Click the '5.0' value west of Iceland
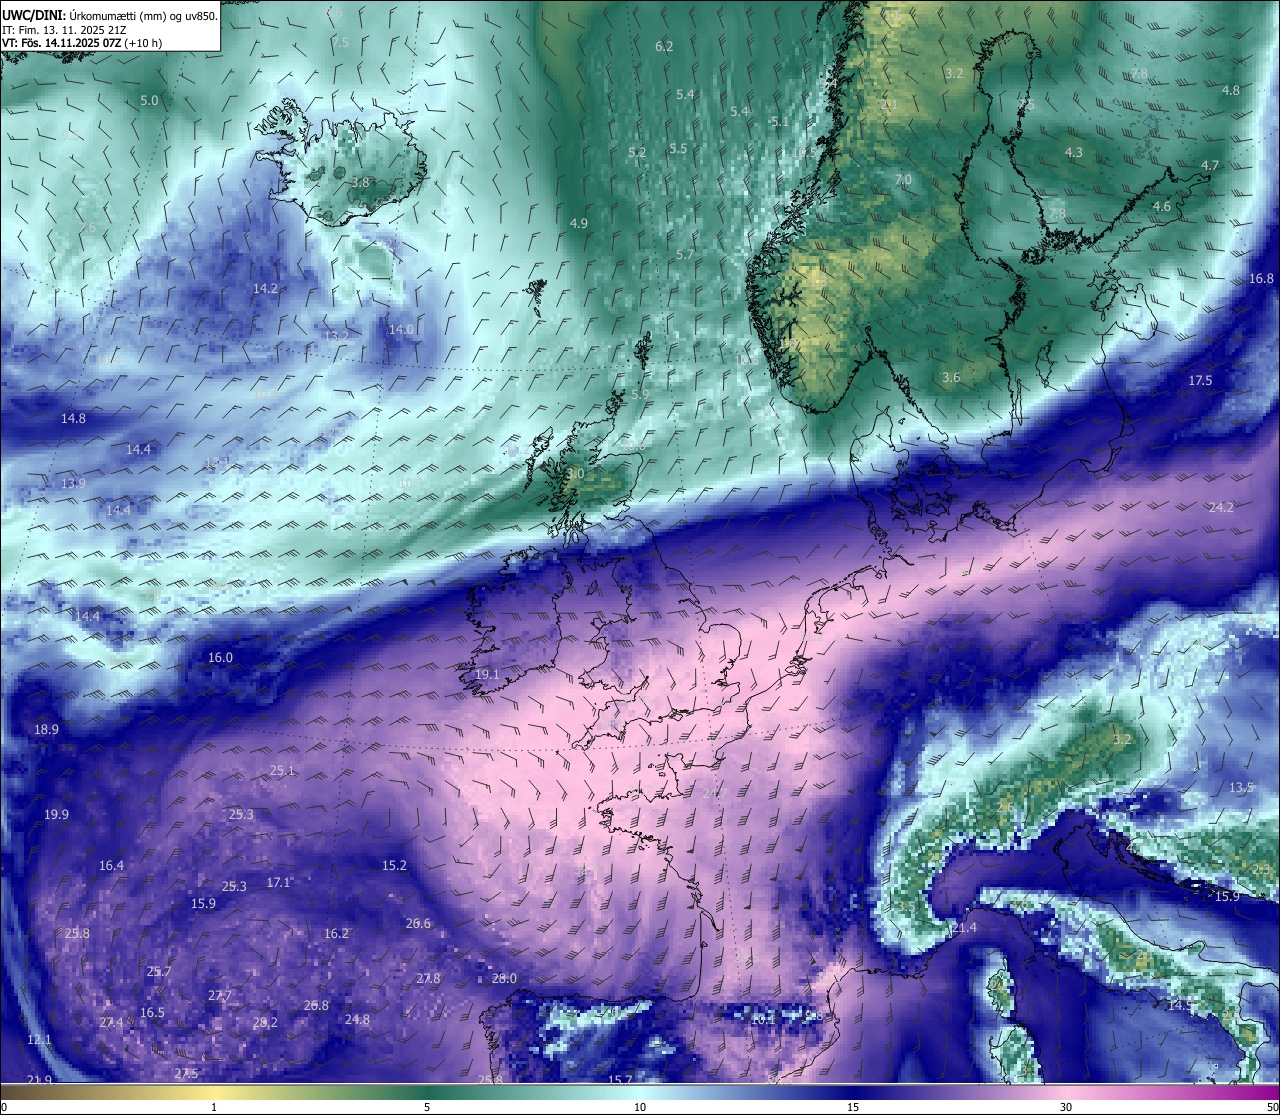 149,101
